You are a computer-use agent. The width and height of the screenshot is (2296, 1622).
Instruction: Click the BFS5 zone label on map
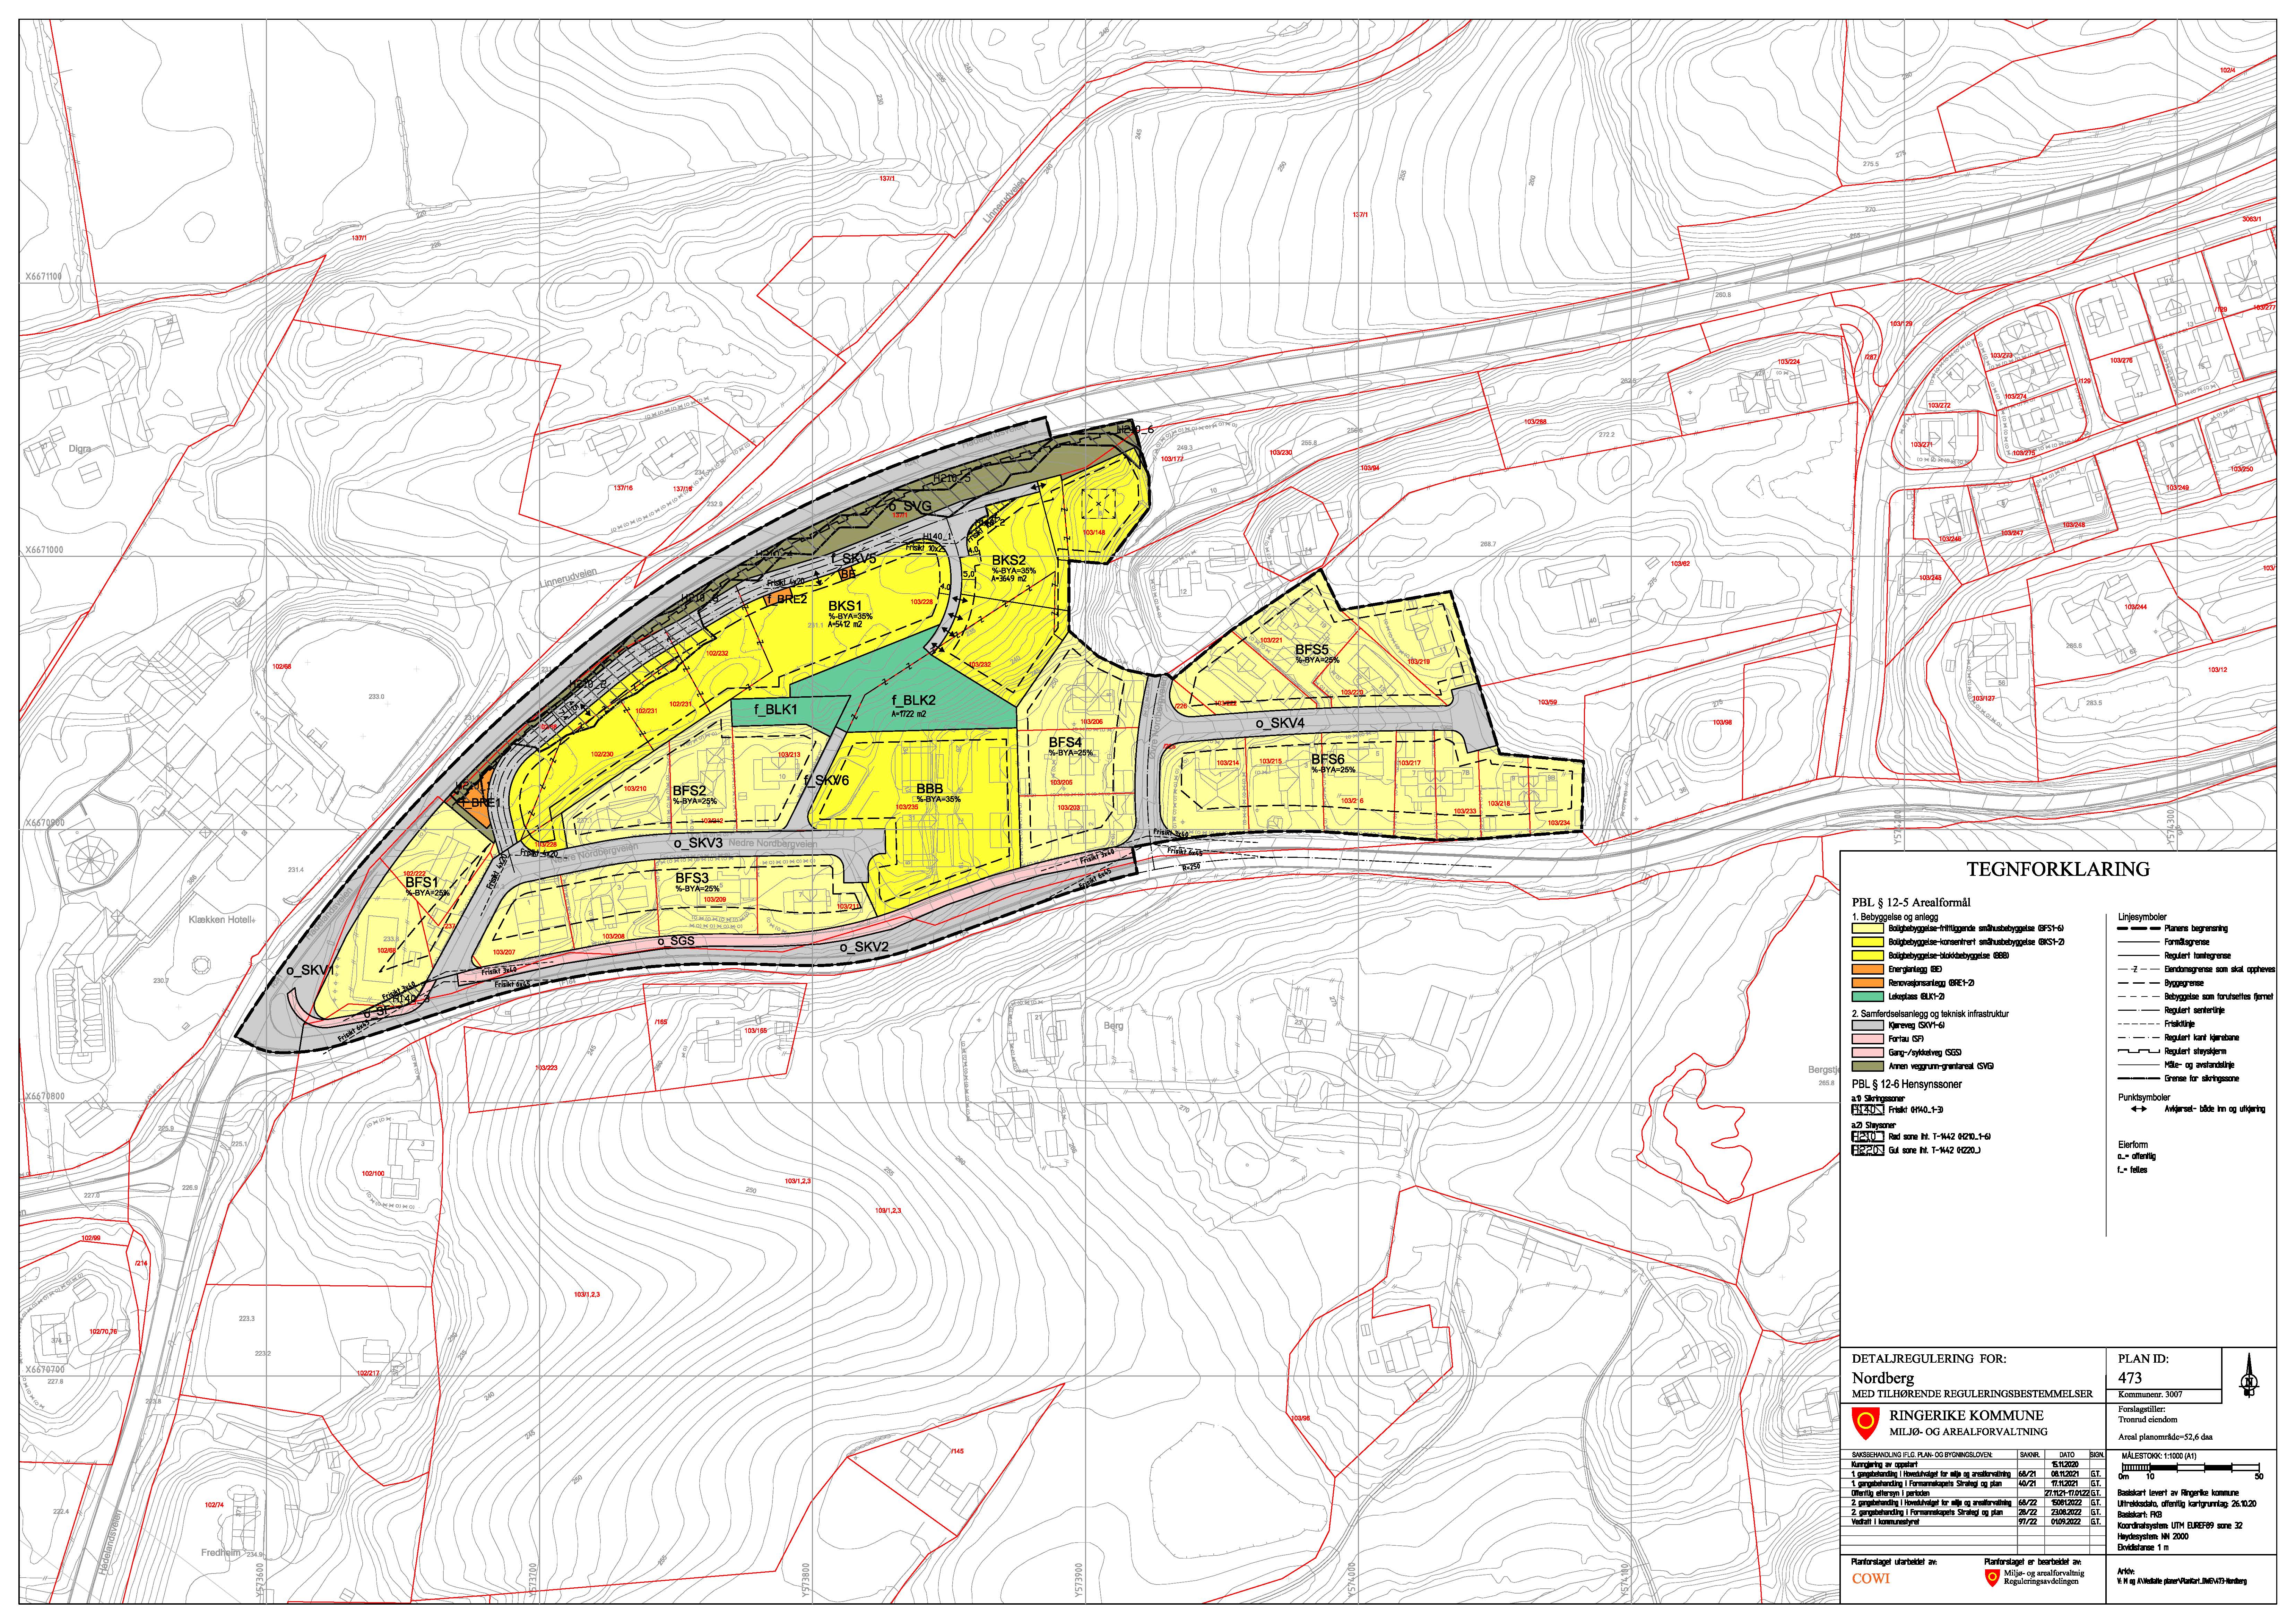coord(1312,650)
